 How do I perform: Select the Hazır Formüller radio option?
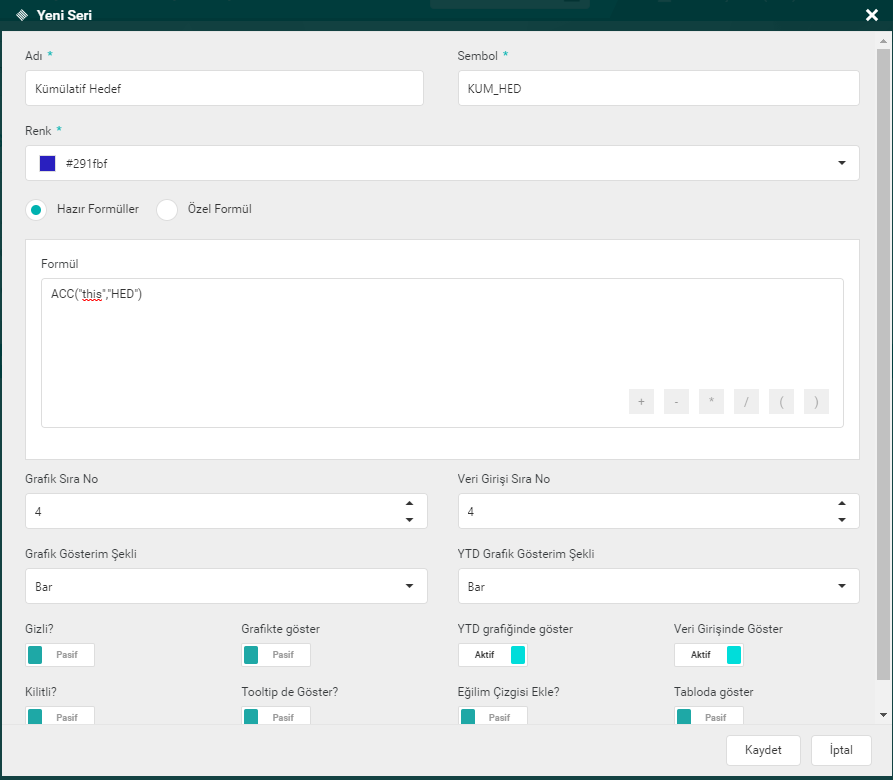coord(37,210)
